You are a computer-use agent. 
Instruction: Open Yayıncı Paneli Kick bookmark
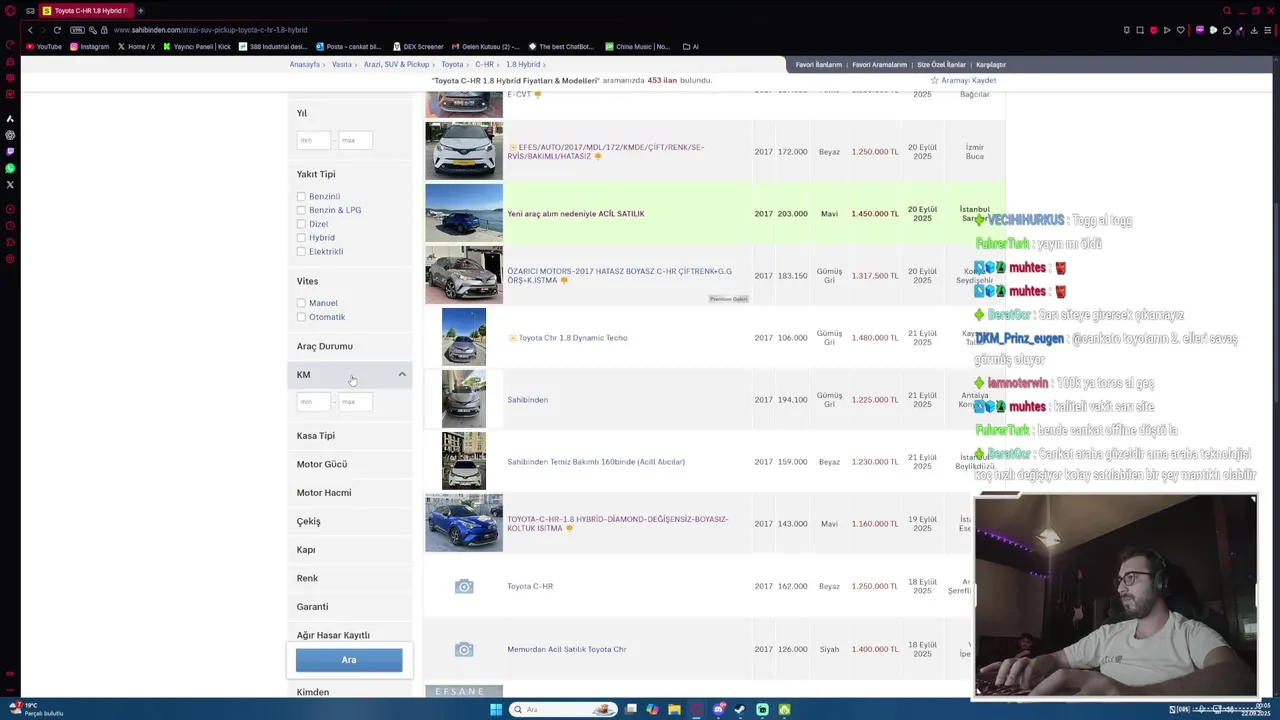click(x=197, y=47)
